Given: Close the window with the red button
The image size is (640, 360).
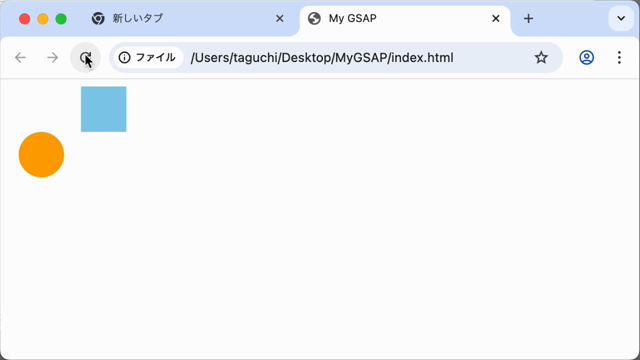Looking at the screenshot, I should 24,19.
